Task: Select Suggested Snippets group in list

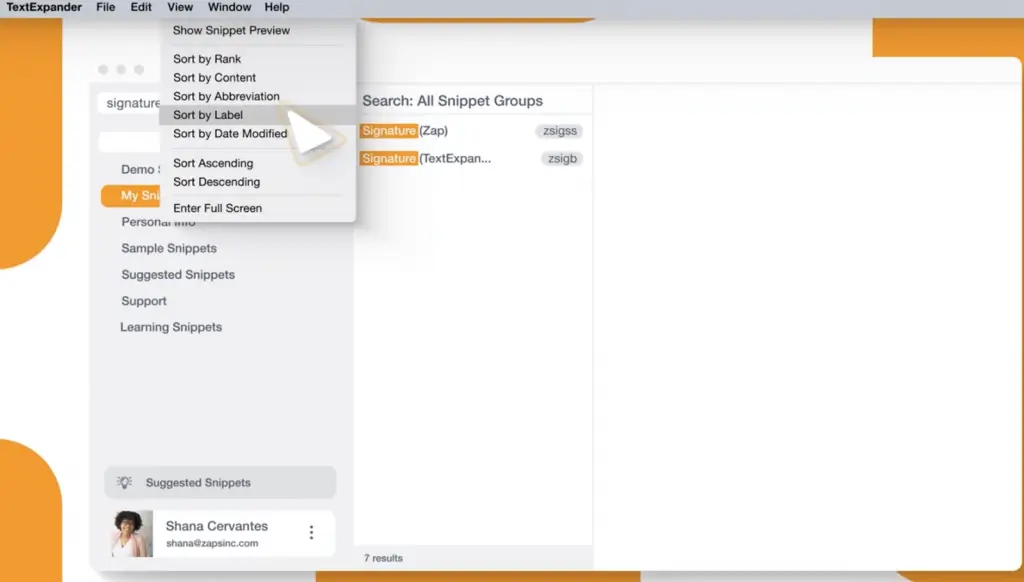Action: pos(178,275)
